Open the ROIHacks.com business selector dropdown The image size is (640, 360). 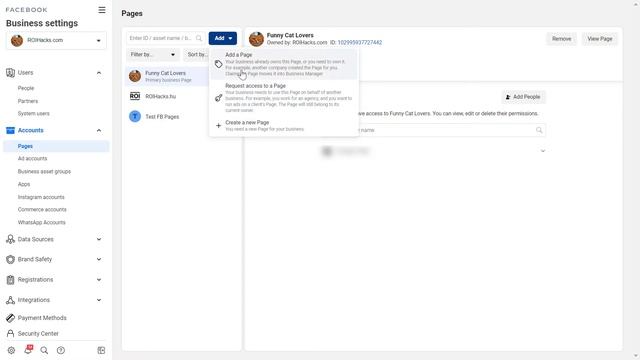click(56, 40)
